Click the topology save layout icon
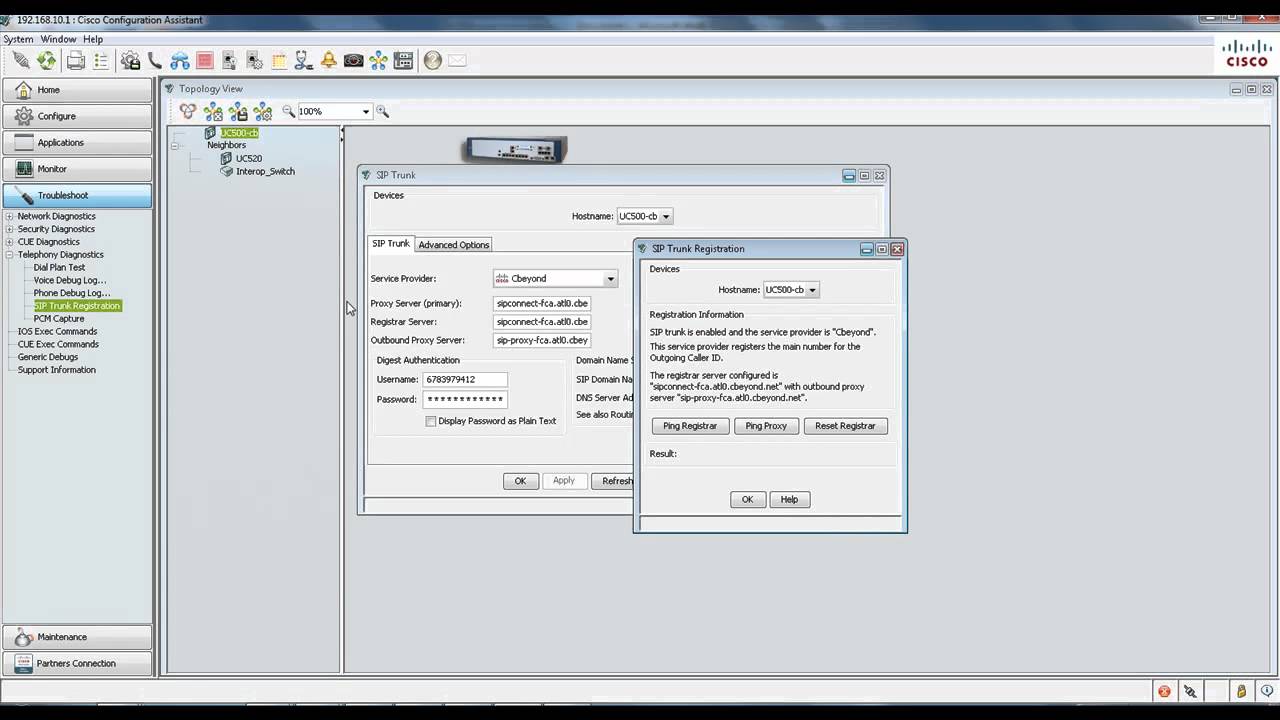 238,111
